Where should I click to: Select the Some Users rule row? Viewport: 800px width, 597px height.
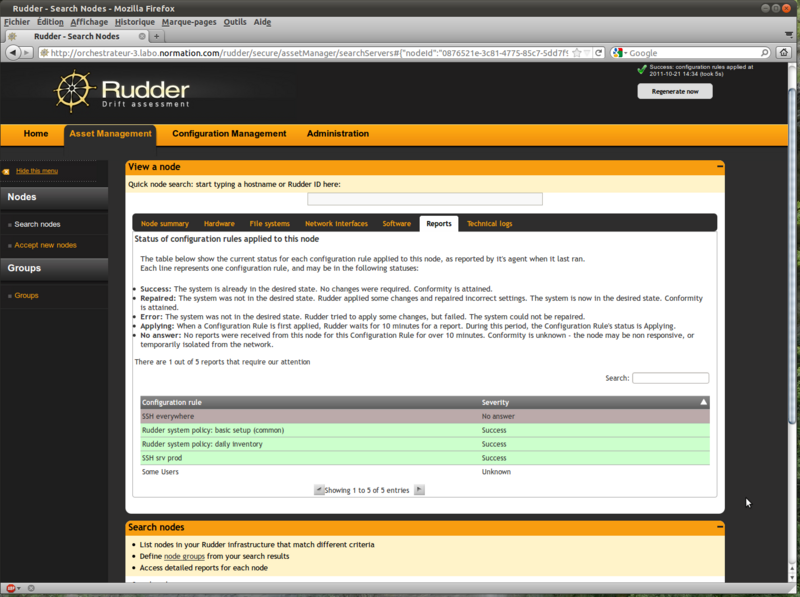click(425, 471)
